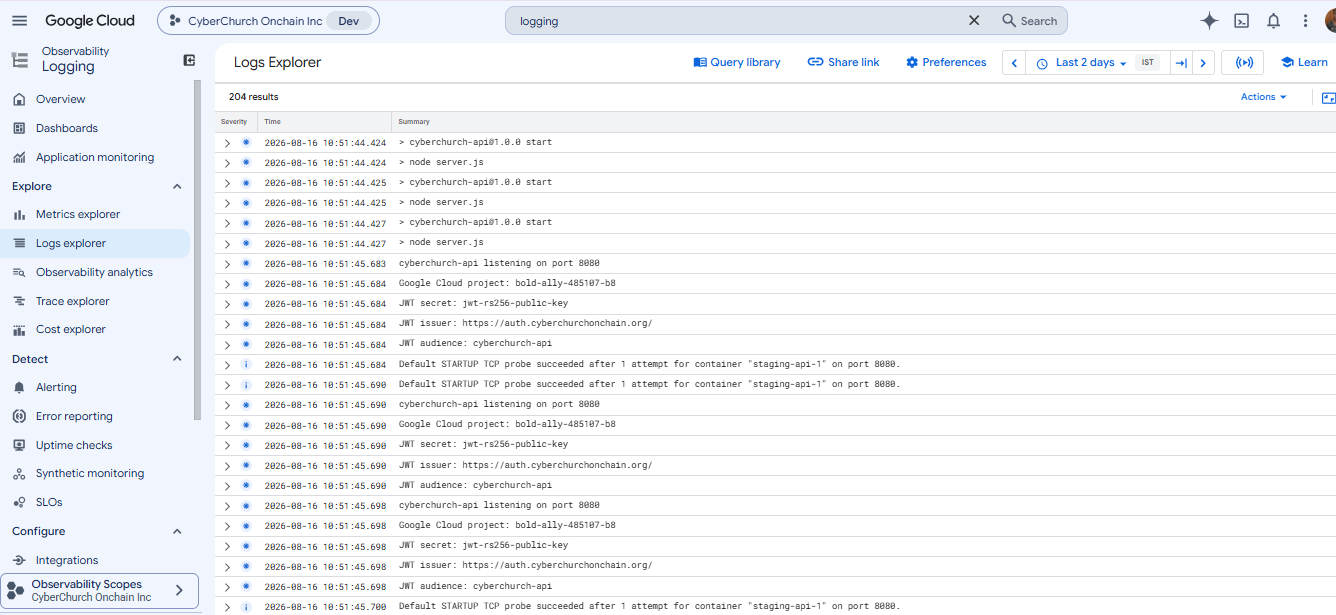This screenshot has width=1336, height=615.
Task: Step the time range forward
Action: pos(1203,63)
